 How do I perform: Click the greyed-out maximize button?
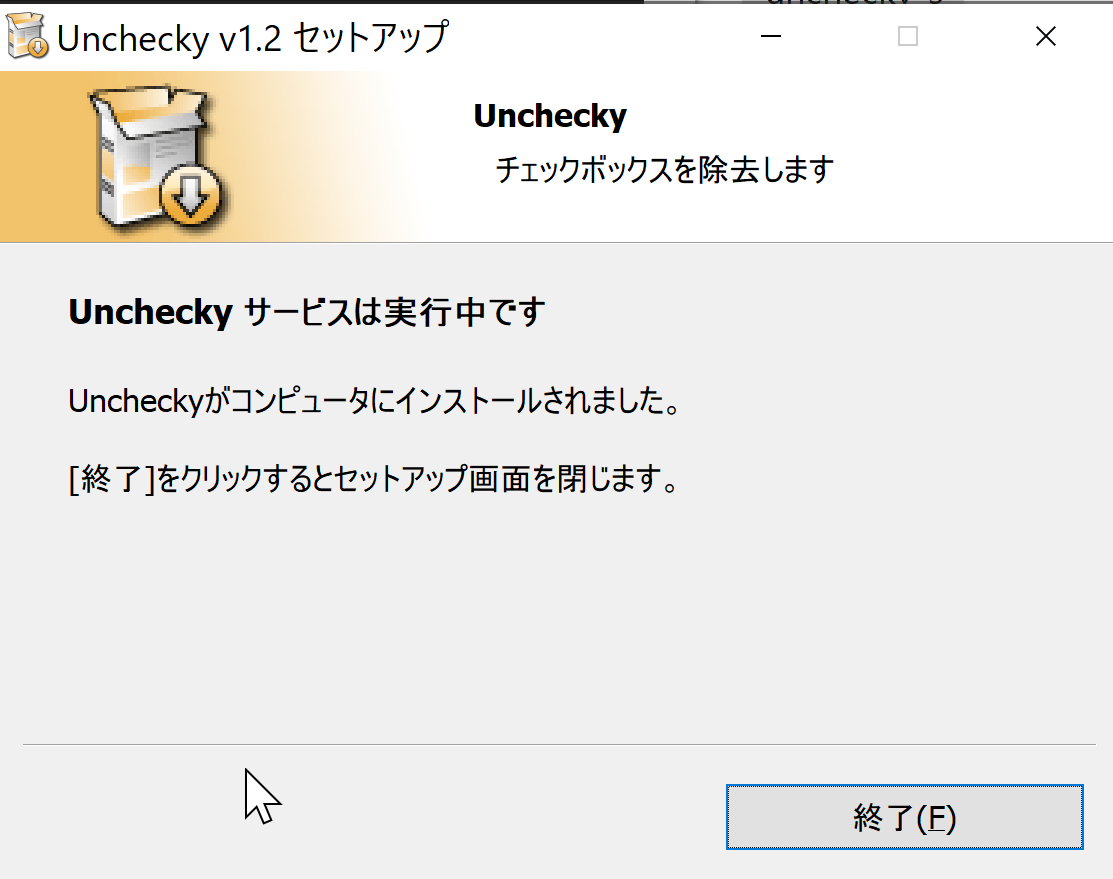click(x=908, y=36)
